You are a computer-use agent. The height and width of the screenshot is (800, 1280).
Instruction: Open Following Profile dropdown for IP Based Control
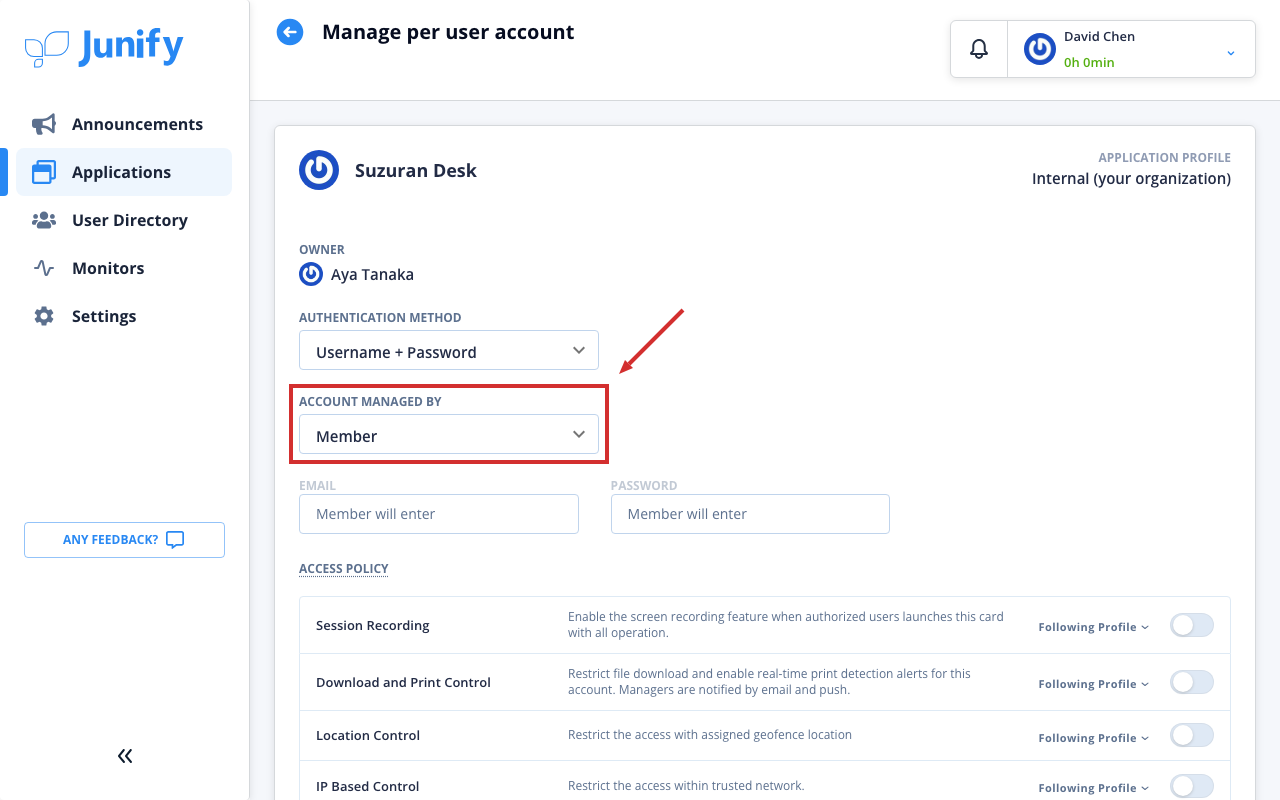(x=1094, y=788)
